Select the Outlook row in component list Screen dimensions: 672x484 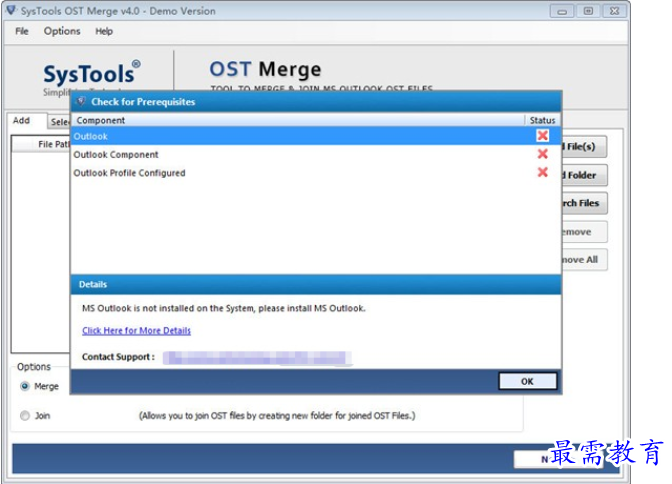coord(316,136)
